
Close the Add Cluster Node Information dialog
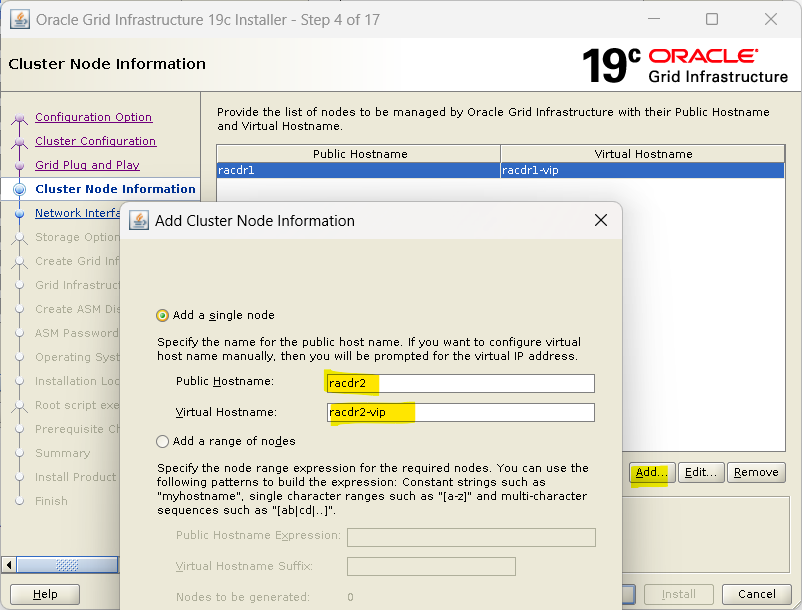(601, 220)
